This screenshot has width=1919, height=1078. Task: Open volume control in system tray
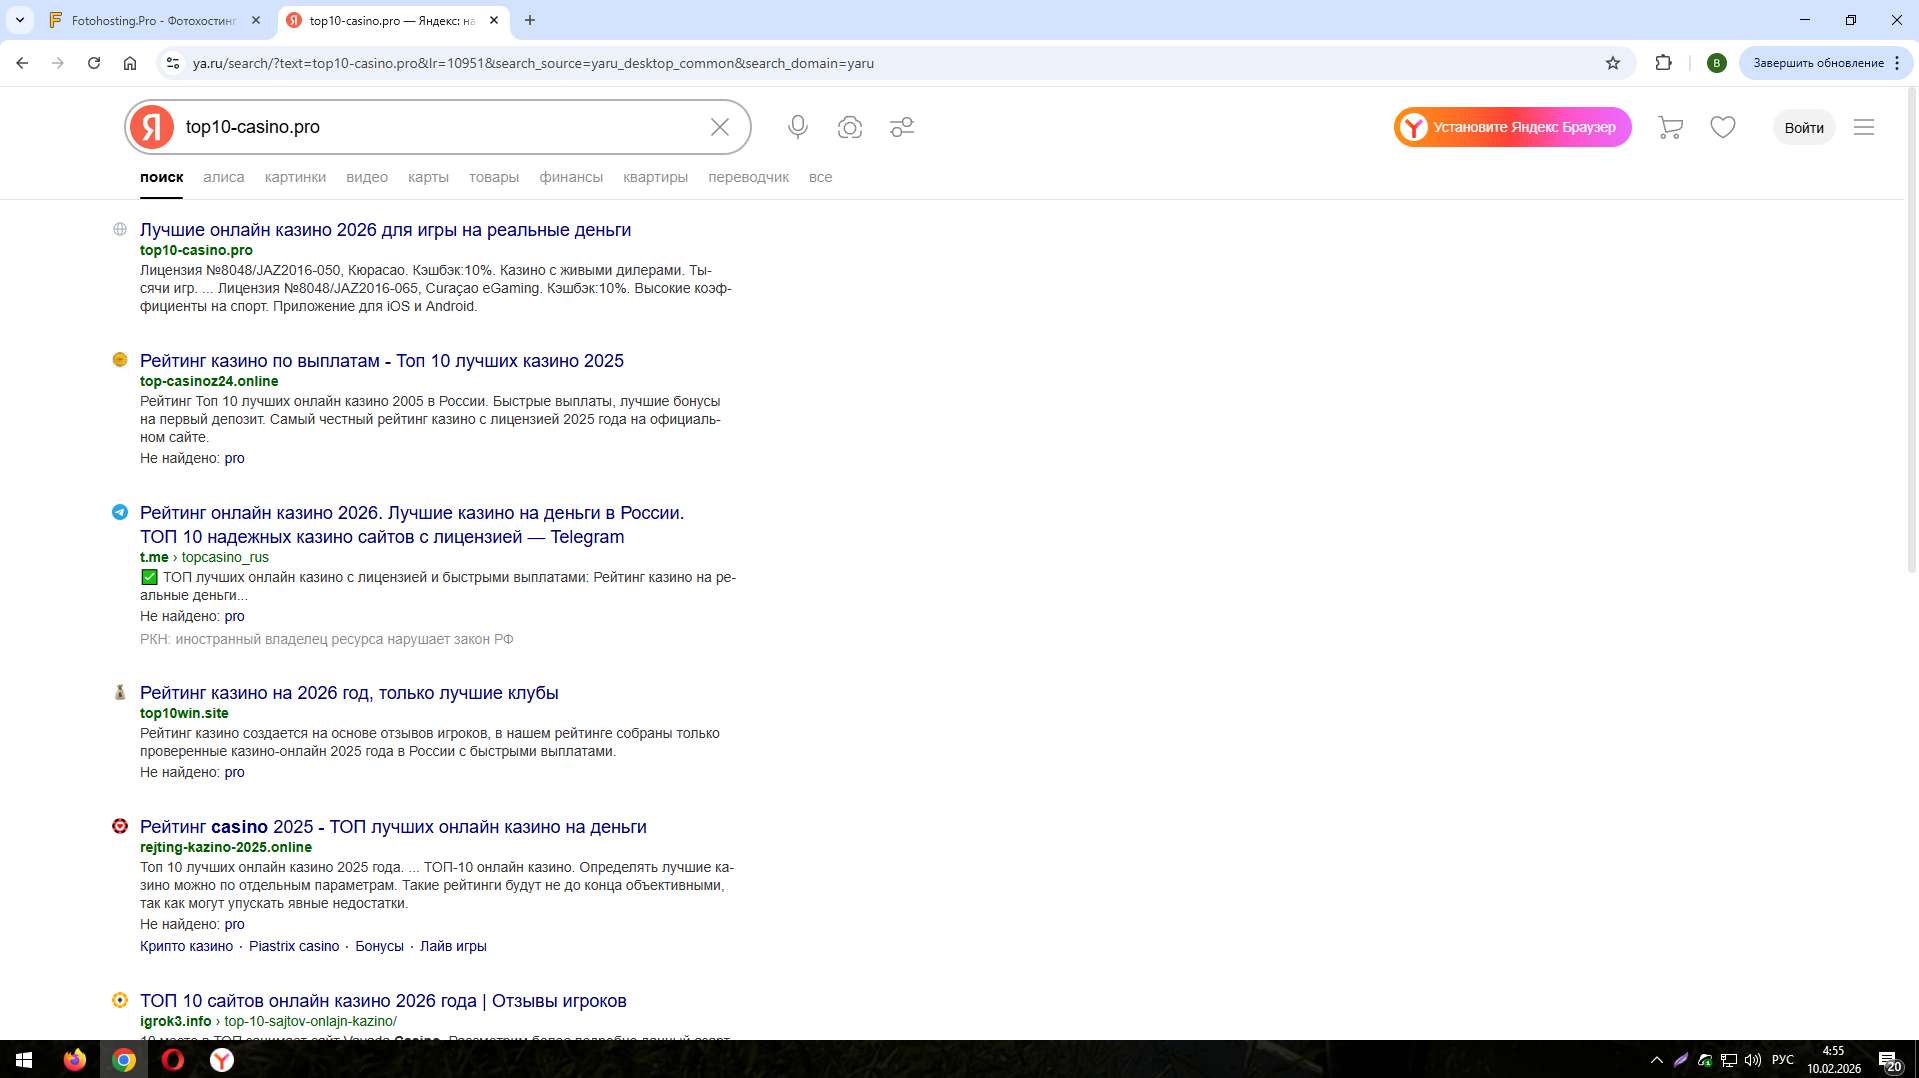point(1753,1060)
